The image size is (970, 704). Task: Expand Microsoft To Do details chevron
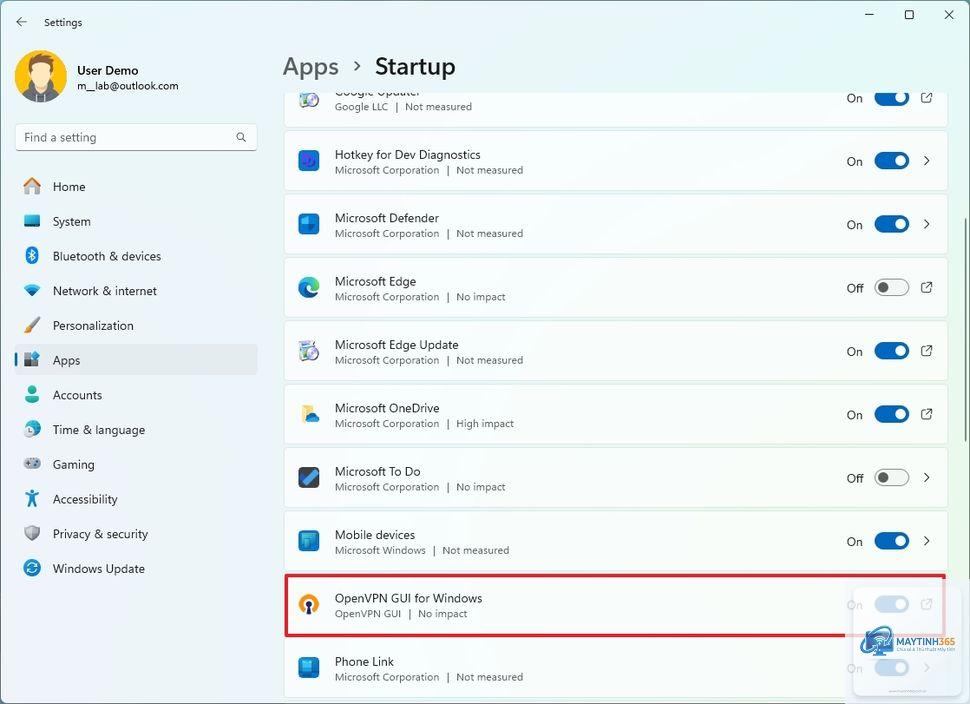coord(926,478)
